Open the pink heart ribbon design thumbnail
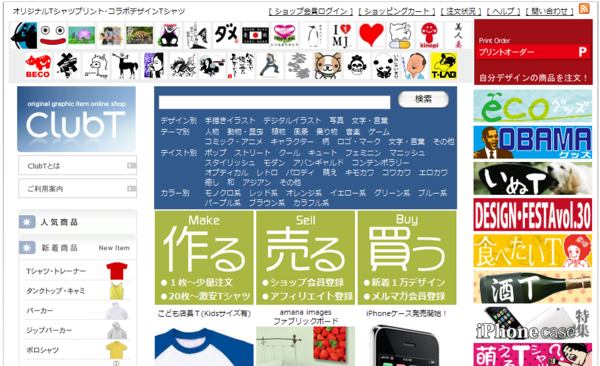Image resolution: width=600 pixels, height=366 pixels. tap(284, 36)
